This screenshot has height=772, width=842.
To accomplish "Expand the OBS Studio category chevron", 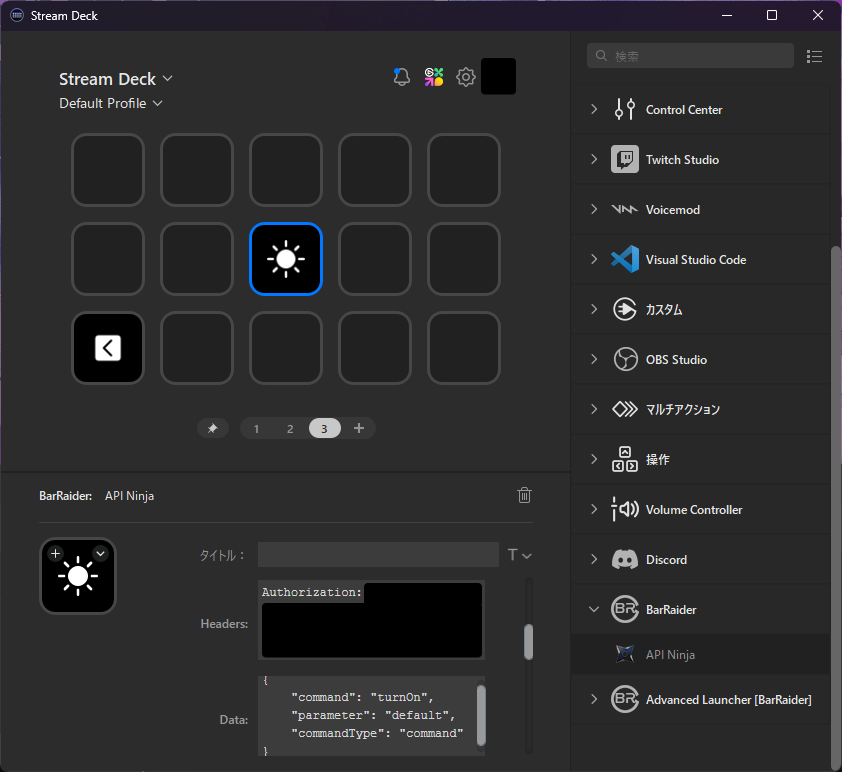I will tap(594, 359).
